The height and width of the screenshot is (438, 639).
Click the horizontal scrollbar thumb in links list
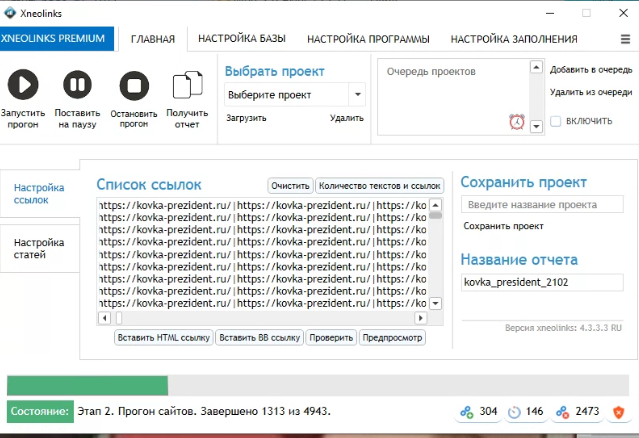[x=119, y=318]
